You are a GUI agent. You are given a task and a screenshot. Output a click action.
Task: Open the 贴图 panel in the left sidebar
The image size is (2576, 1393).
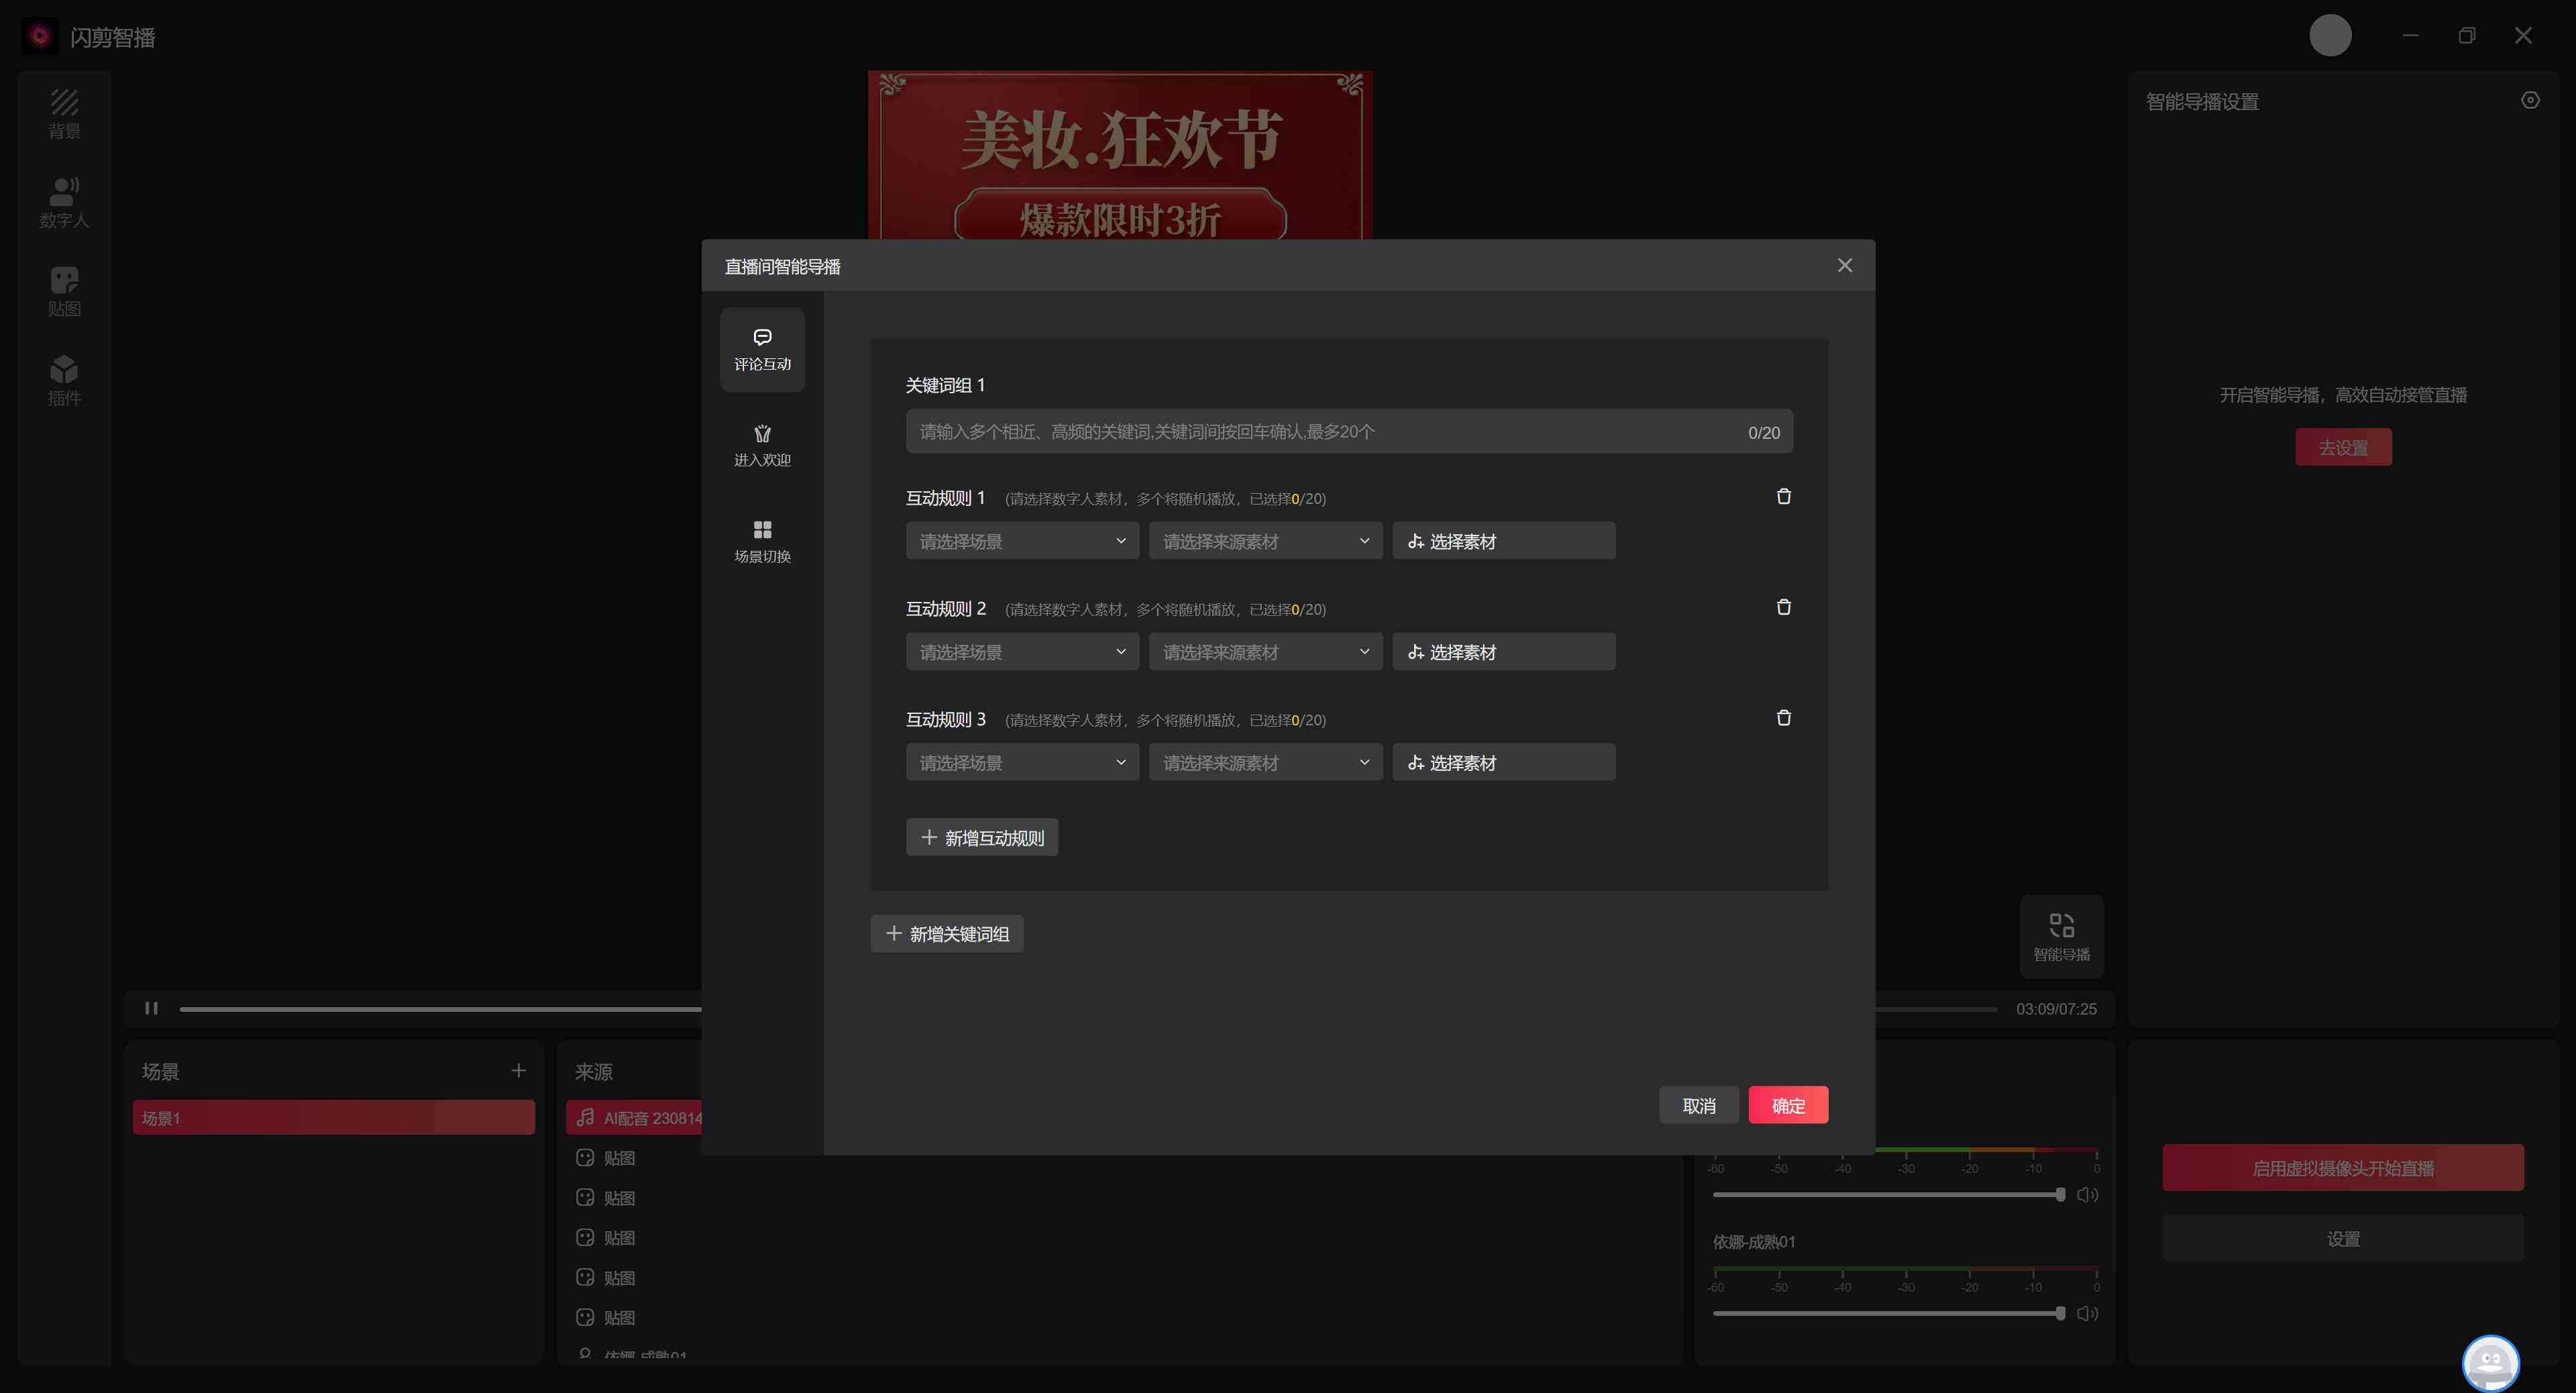[x=64, y=292]
